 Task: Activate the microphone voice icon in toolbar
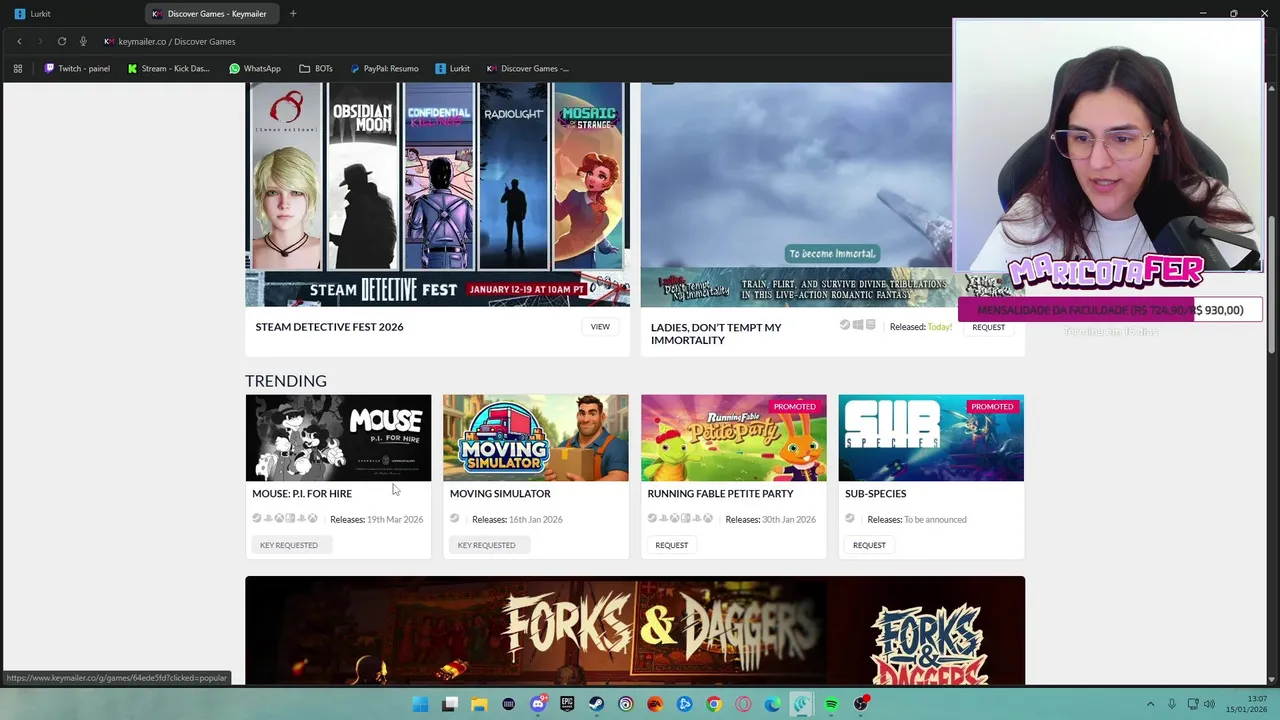click(83, 41)
